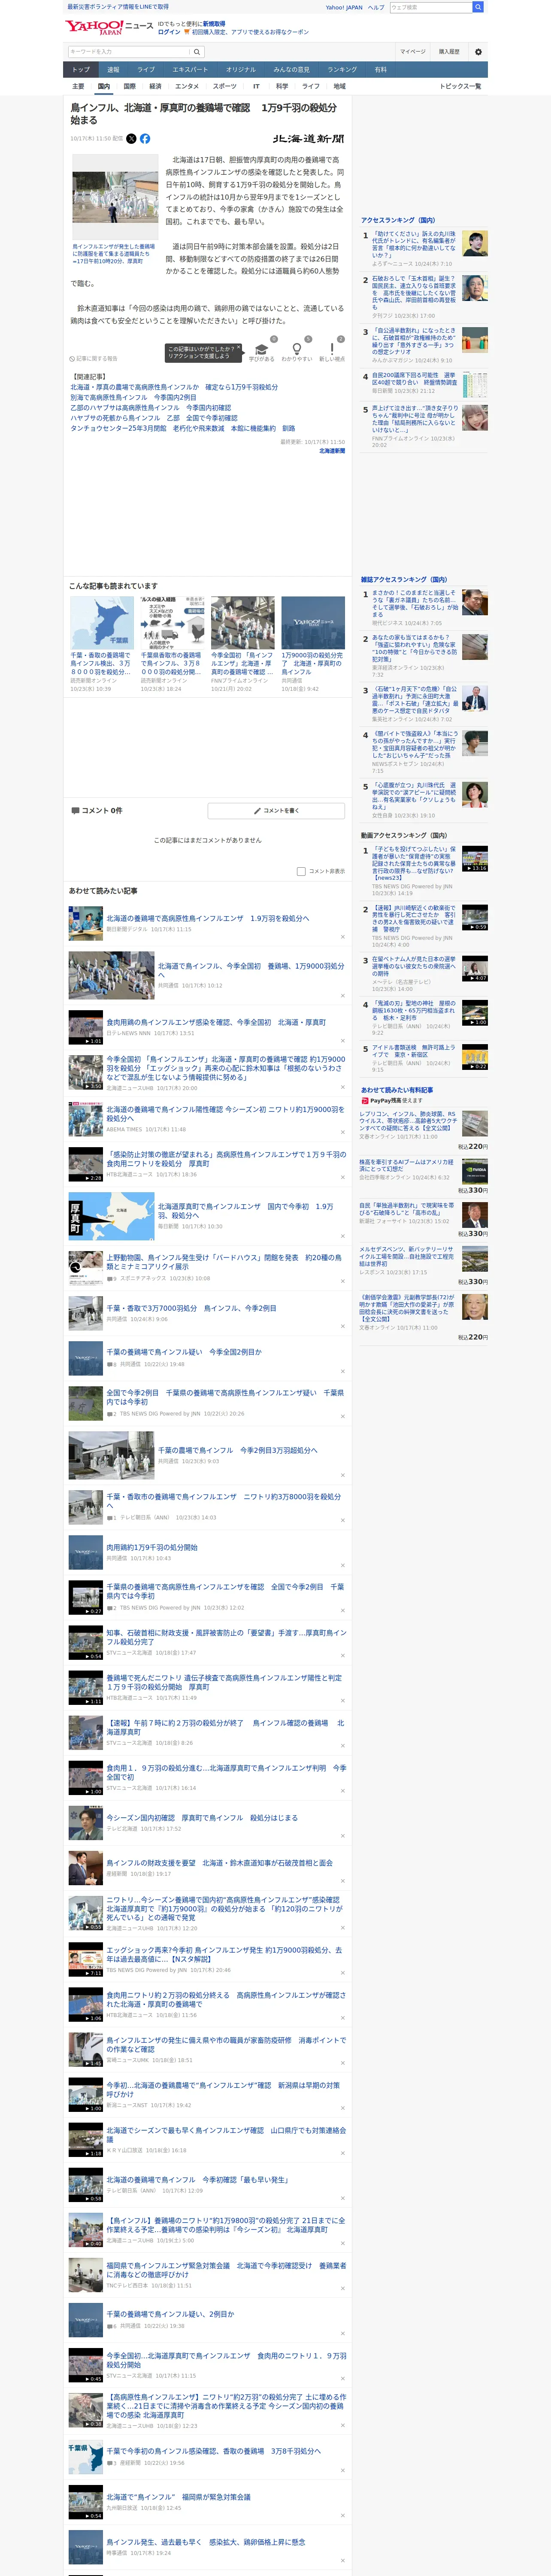Dismiss the 朝日新聞デジタル 1.9万羽 recommended article
Image resolution: width=551 pixels, height=2576 pixels.
(x=342, y=937)
